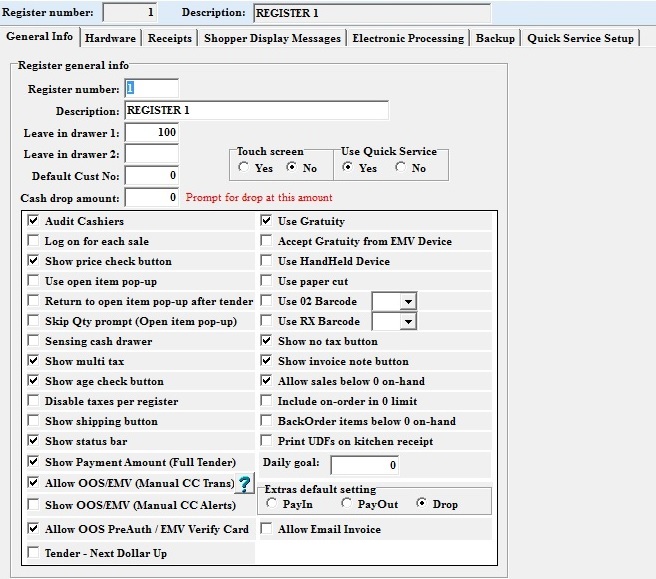Click the Cash drop amount field
The width and height of the screenshot is (656, 579).
(151, 198)
